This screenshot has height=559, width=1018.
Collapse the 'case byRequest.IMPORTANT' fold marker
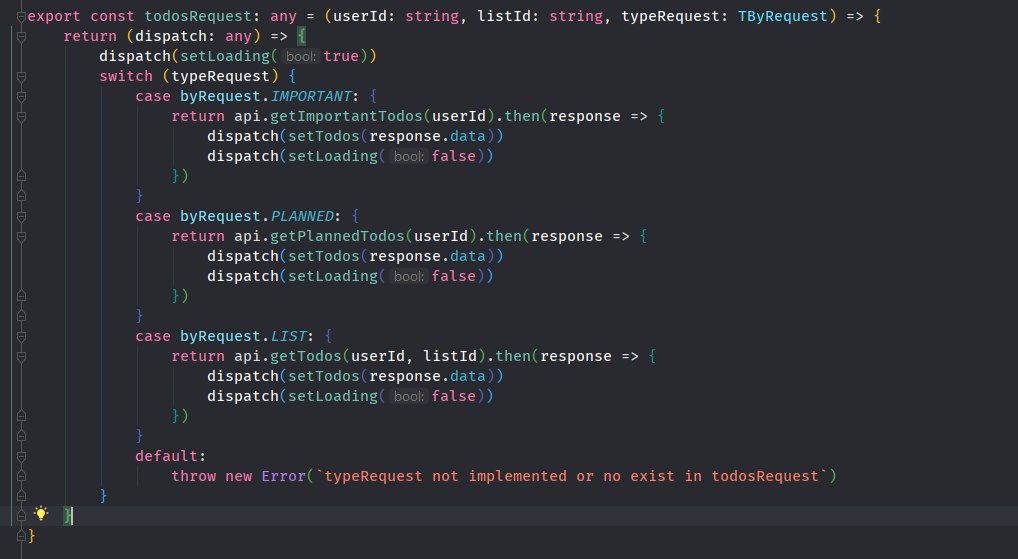pos(21,97)
